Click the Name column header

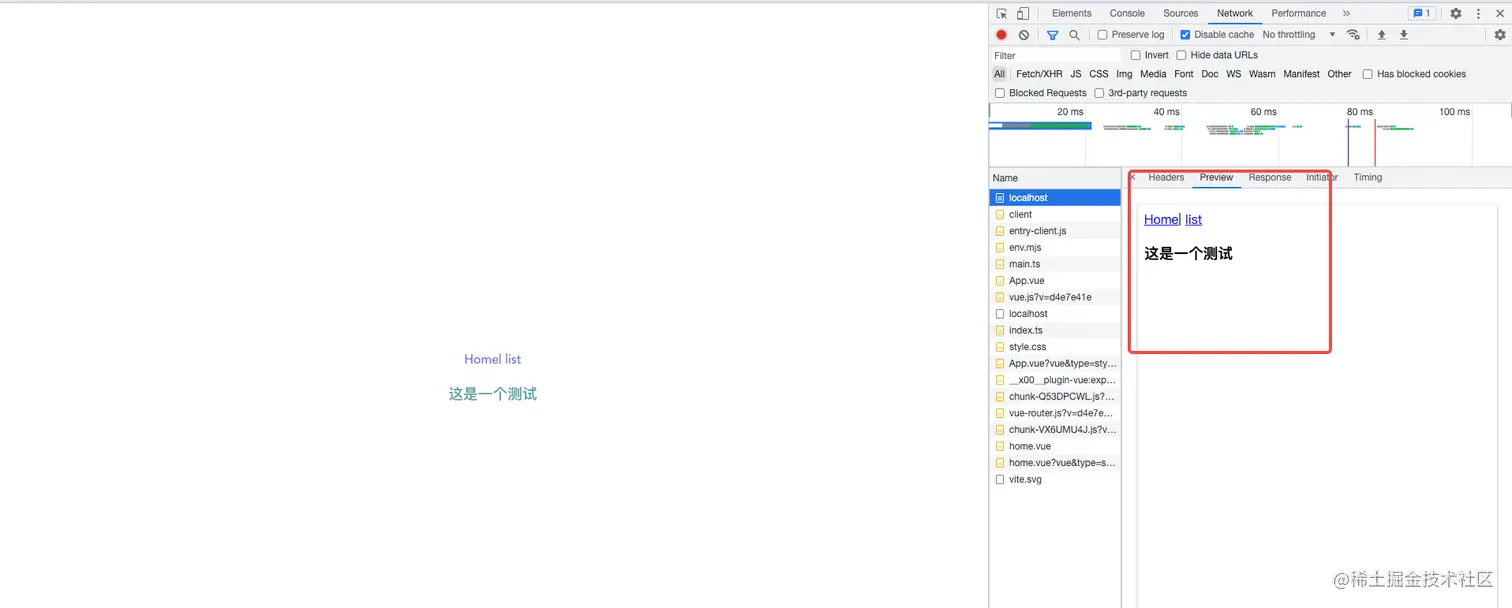click(x=1055, y=178)
